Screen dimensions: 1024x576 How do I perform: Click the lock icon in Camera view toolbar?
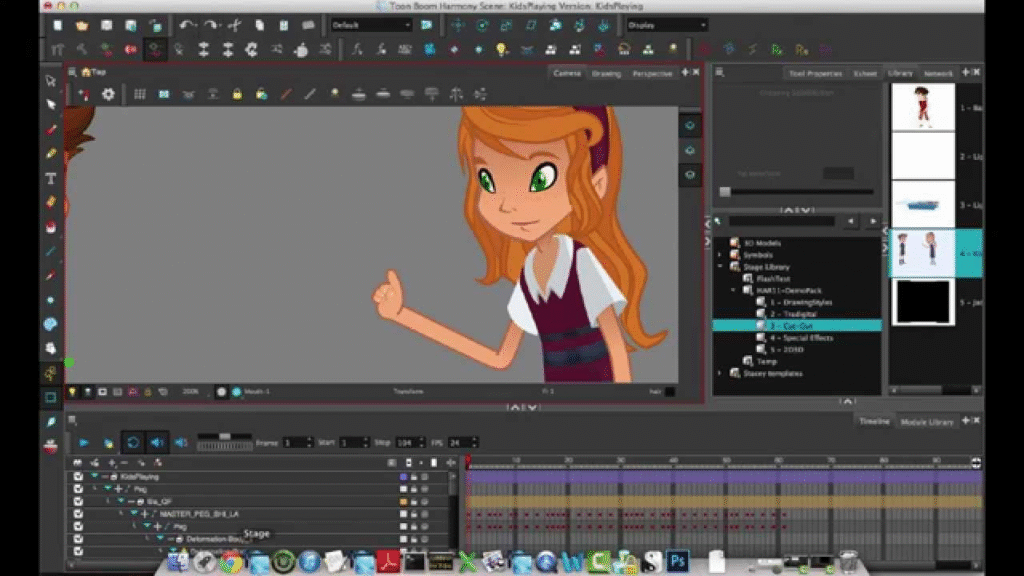[237, 94]
